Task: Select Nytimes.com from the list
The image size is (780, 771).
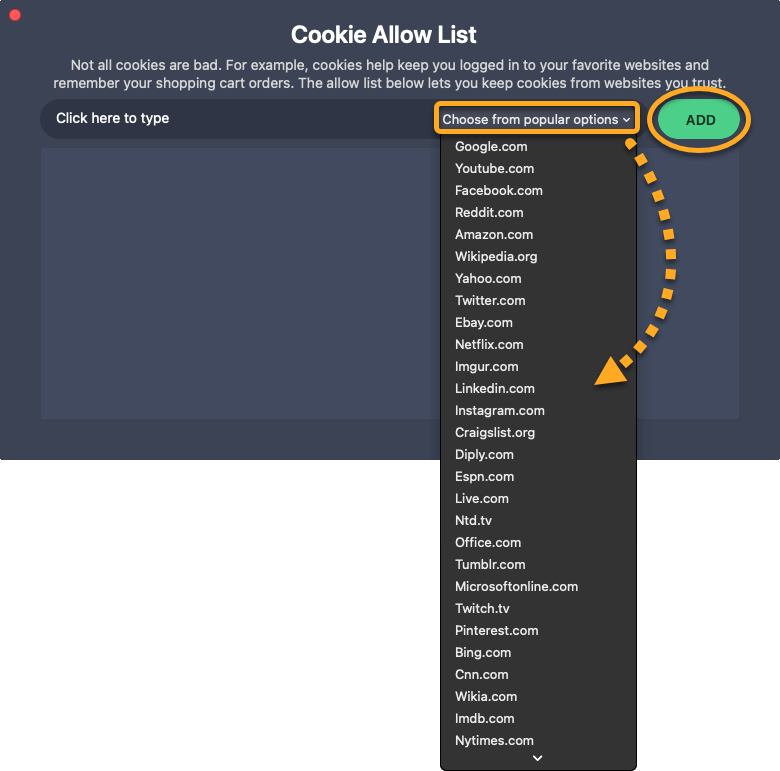Action: point(494,741)
